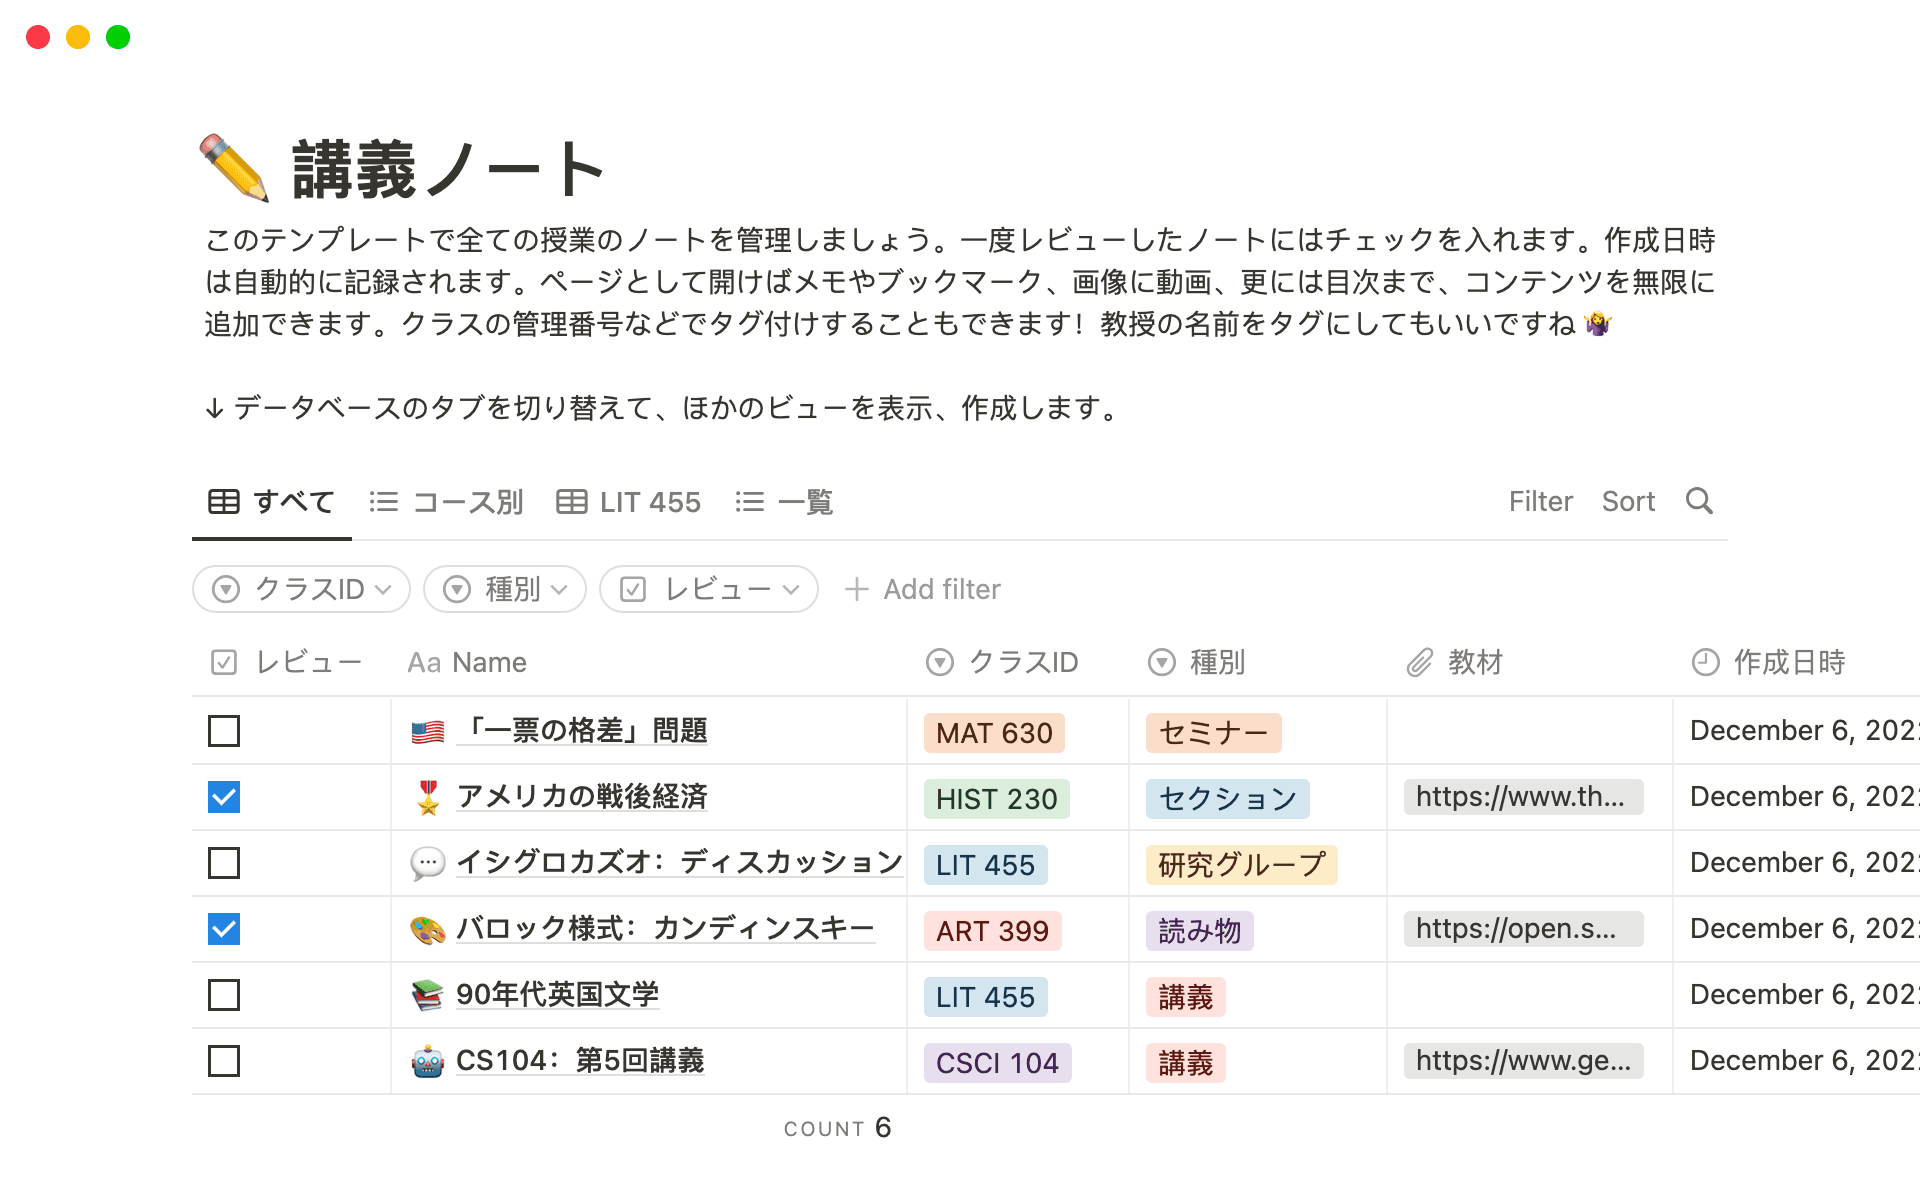The image size is (1920, 1200).
Task: Open the クラスID filter dropdown
Action: 300,589
